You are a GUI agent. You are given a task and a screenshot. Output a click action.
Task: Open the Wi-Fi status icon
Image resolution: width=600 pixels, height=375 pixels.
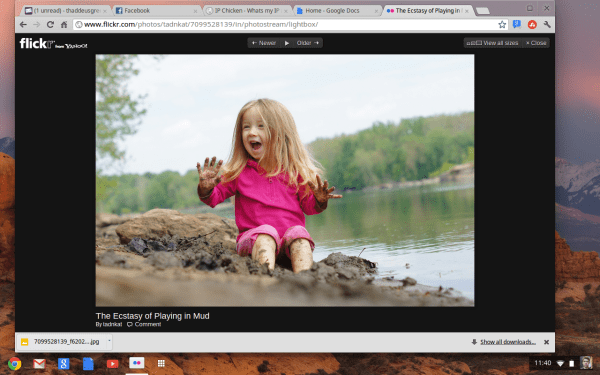click(560, 364)
